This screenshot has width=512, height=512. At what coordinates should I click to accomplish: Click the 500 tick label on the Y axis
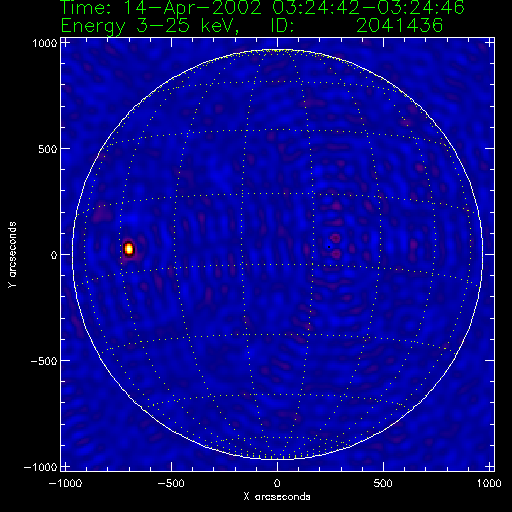point(48,149)
